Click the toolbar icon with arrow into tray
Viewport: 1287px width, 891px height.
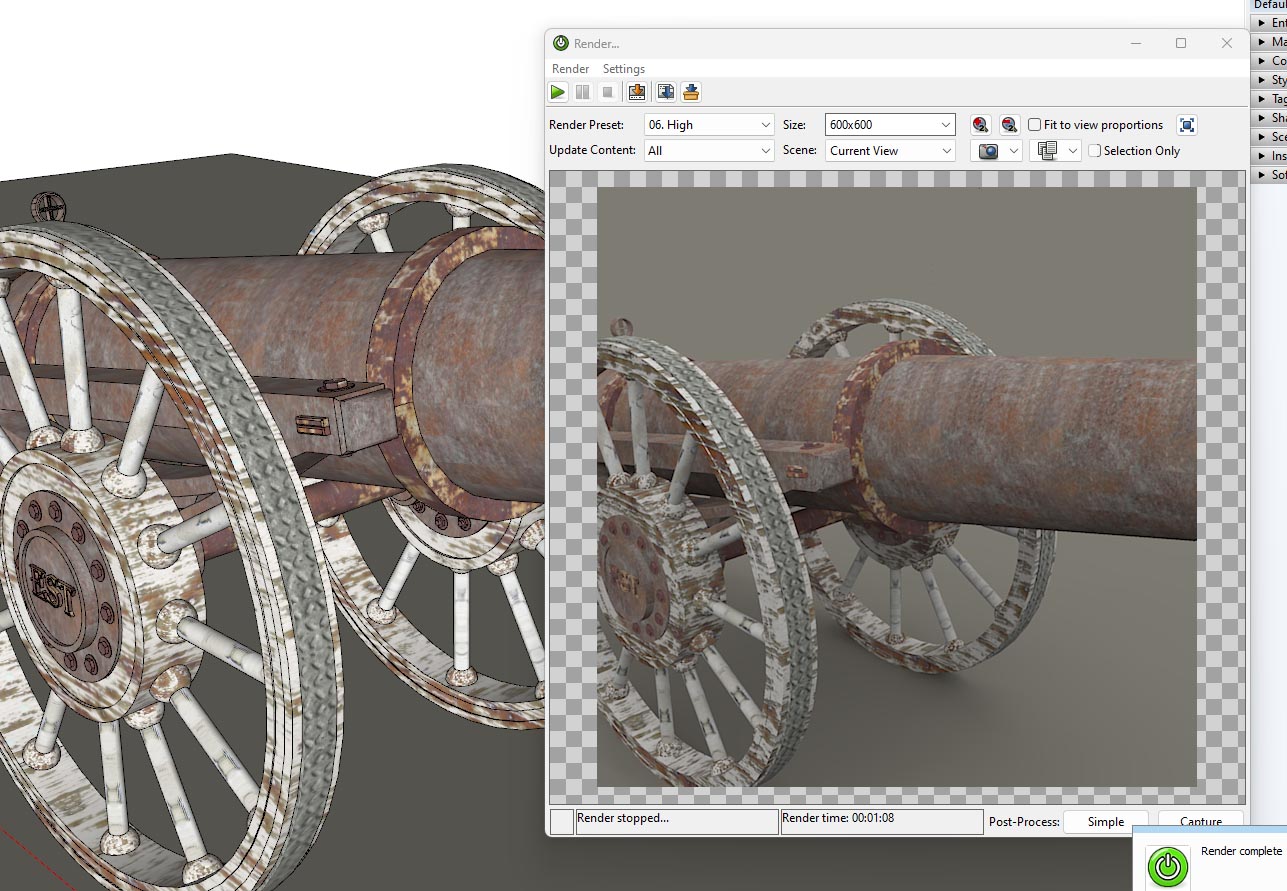[x=691, y=92]
